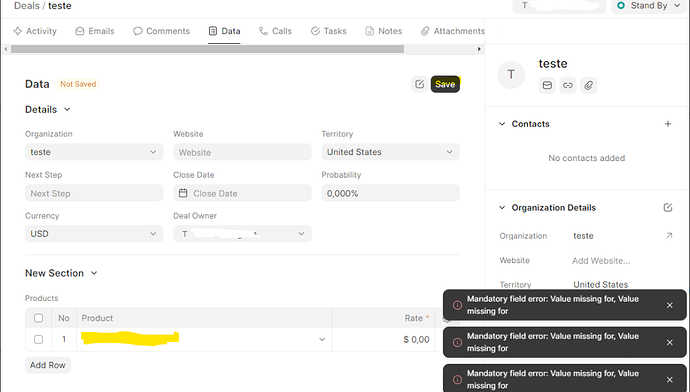Click the Rate column header

click(x=384, y=318)
